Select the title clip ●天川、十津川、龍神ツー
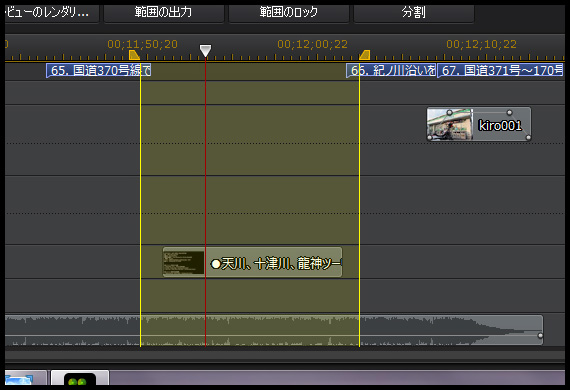This screenshot has width=570, height=390. pyautogui.click(x=252, y=262)
